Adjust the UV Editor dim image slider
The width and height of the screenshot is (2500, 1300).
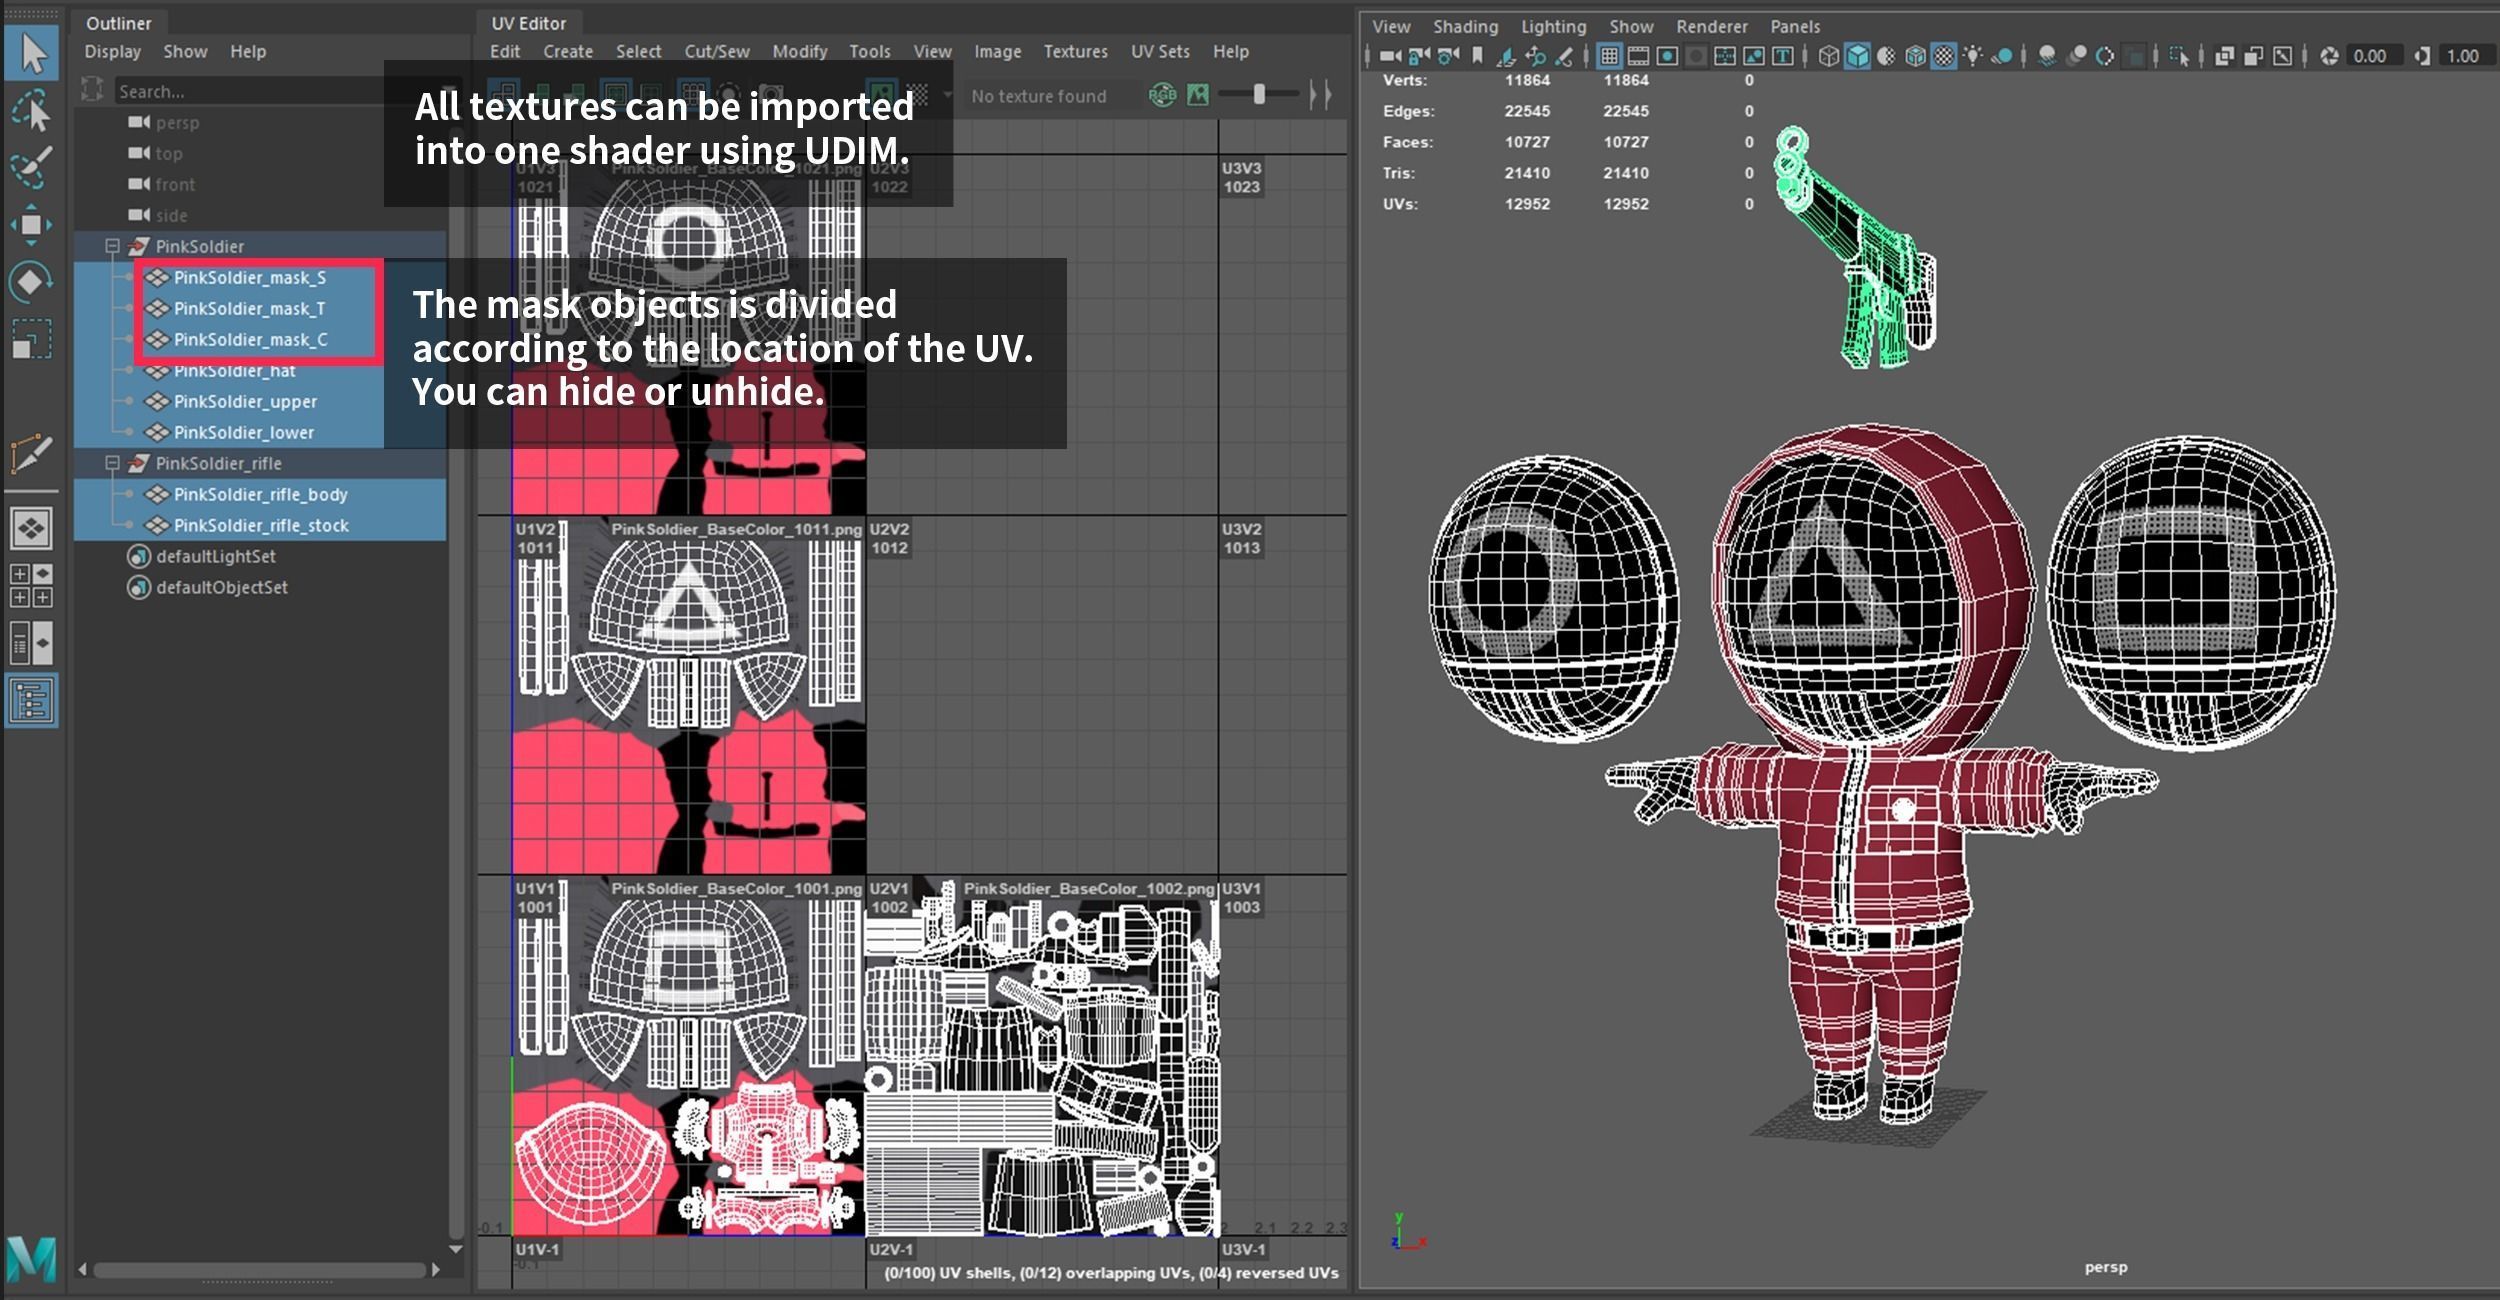[x=1259, y=95]
